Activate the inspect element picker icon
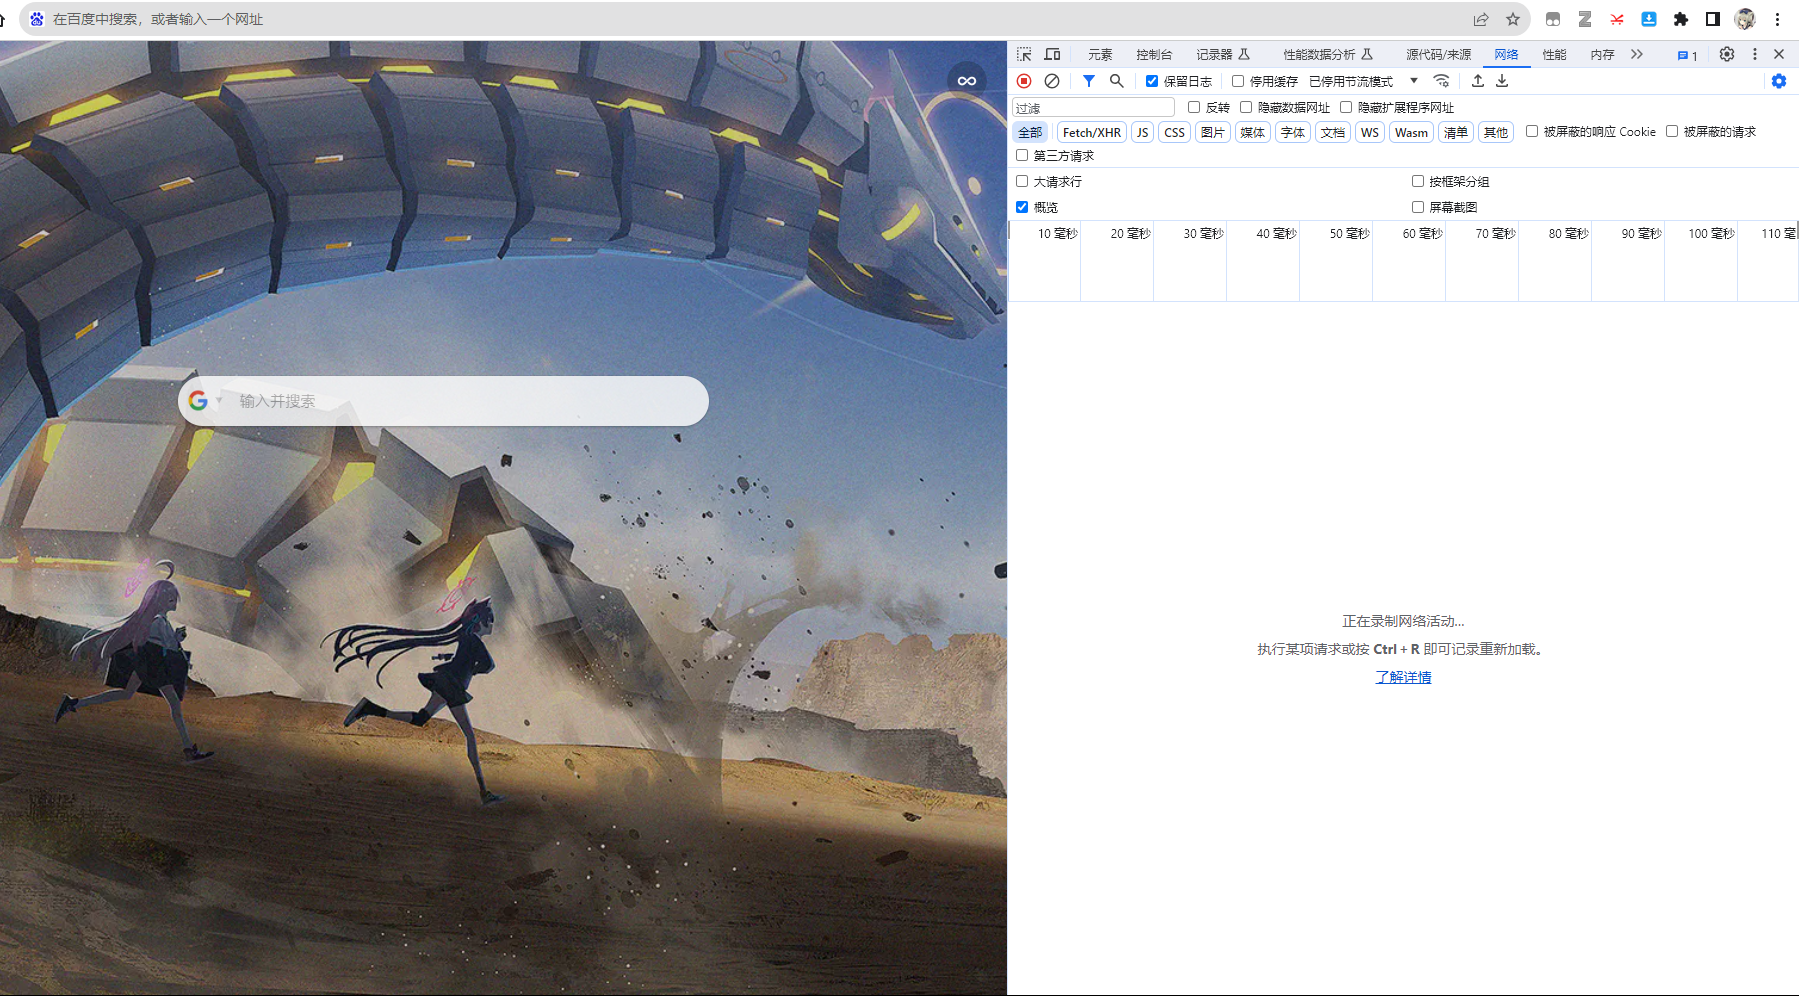Viewport: 1799px width, 996px height. (x=1024, y=54)
